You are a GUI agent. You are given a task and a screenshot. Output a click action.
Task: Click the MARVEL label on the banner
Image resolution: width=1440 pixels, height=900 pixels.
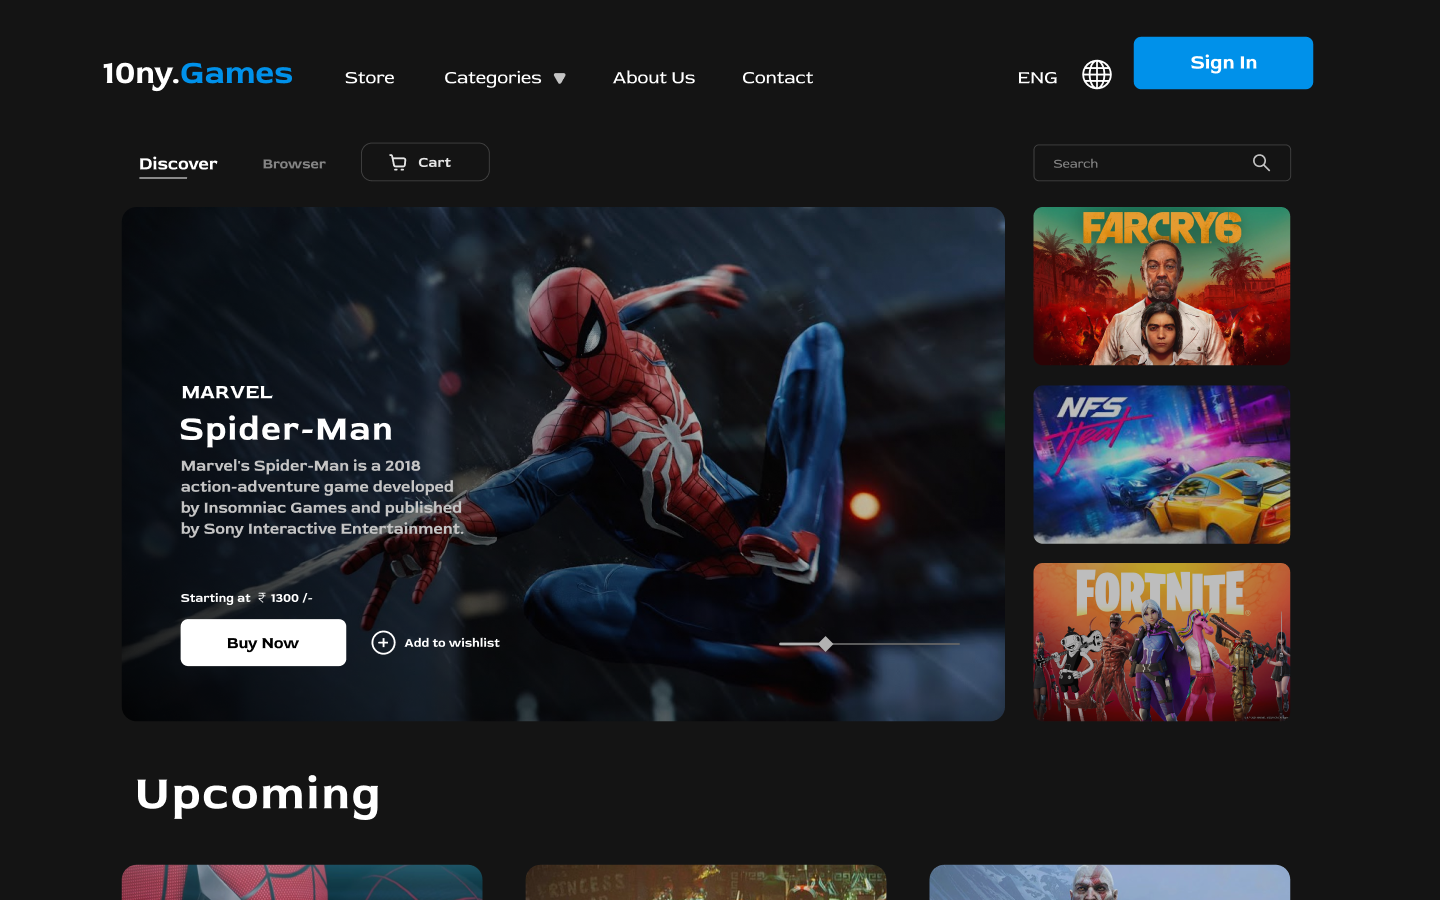coord(227,392)
